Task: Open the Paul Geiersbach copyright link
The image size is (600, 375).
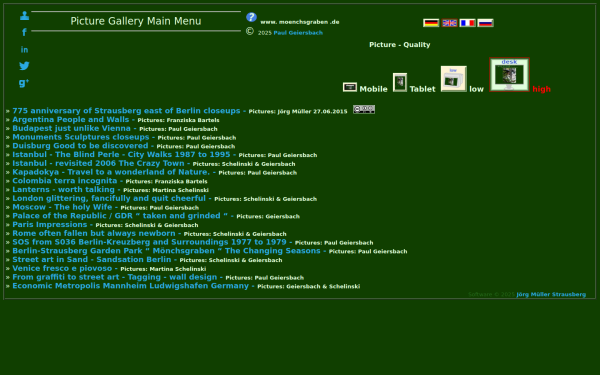Action: (x=298, y=33)
